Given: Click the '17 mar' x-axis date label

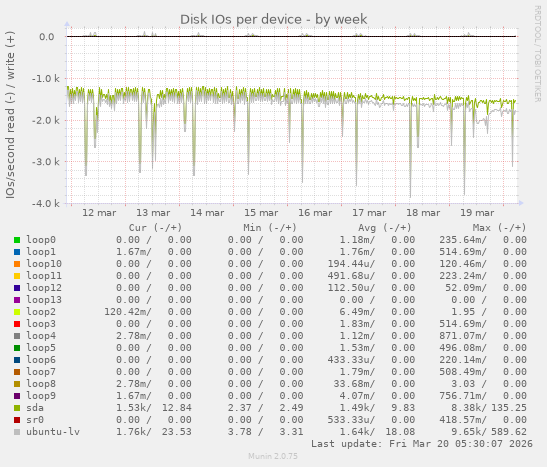Looking at the screenshot, I should coord(369,213).
